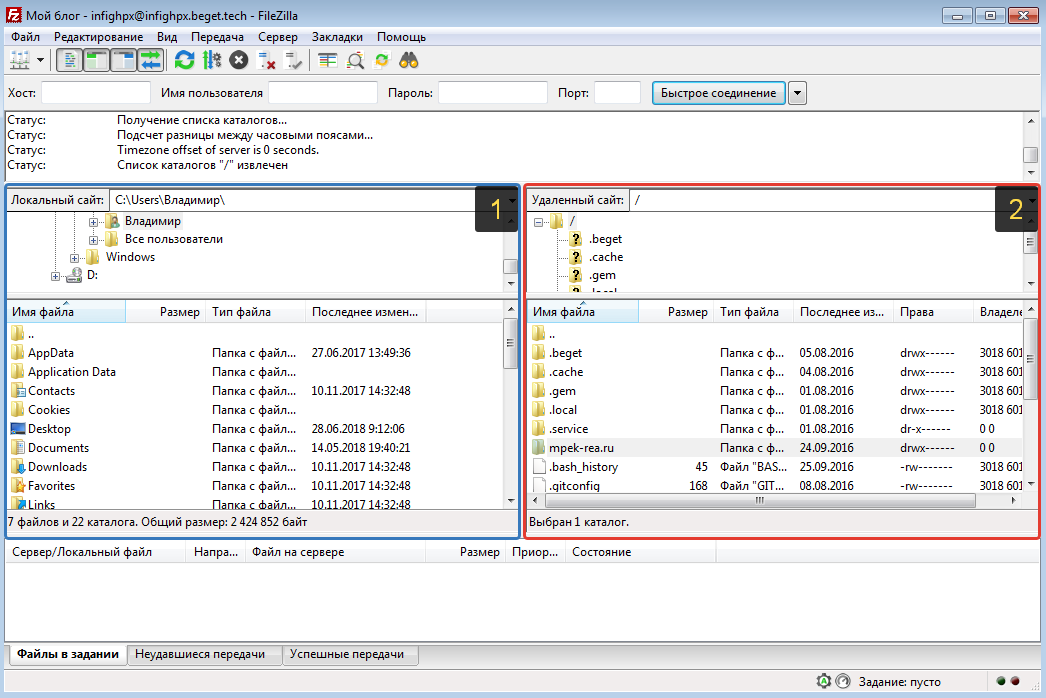Click the process queue toolbar icon
This screenshot has height=698, width=1046.
pyautogui.click(x=211, y=60)
